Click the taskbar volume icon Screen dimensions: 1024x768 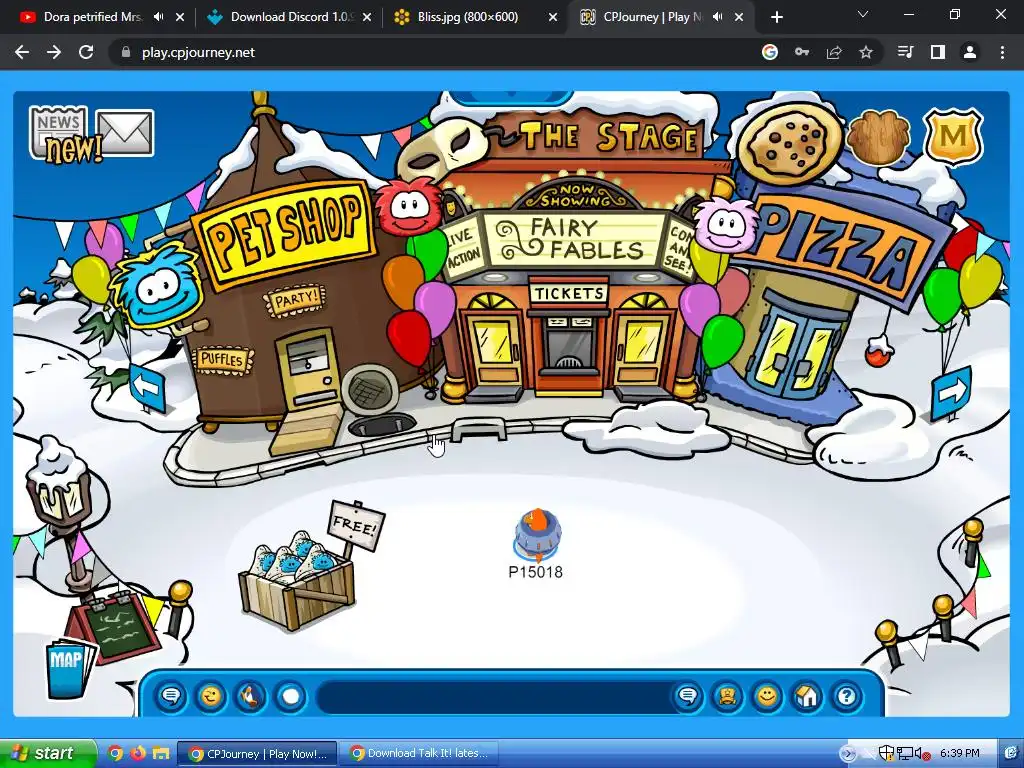click(921, 754)
